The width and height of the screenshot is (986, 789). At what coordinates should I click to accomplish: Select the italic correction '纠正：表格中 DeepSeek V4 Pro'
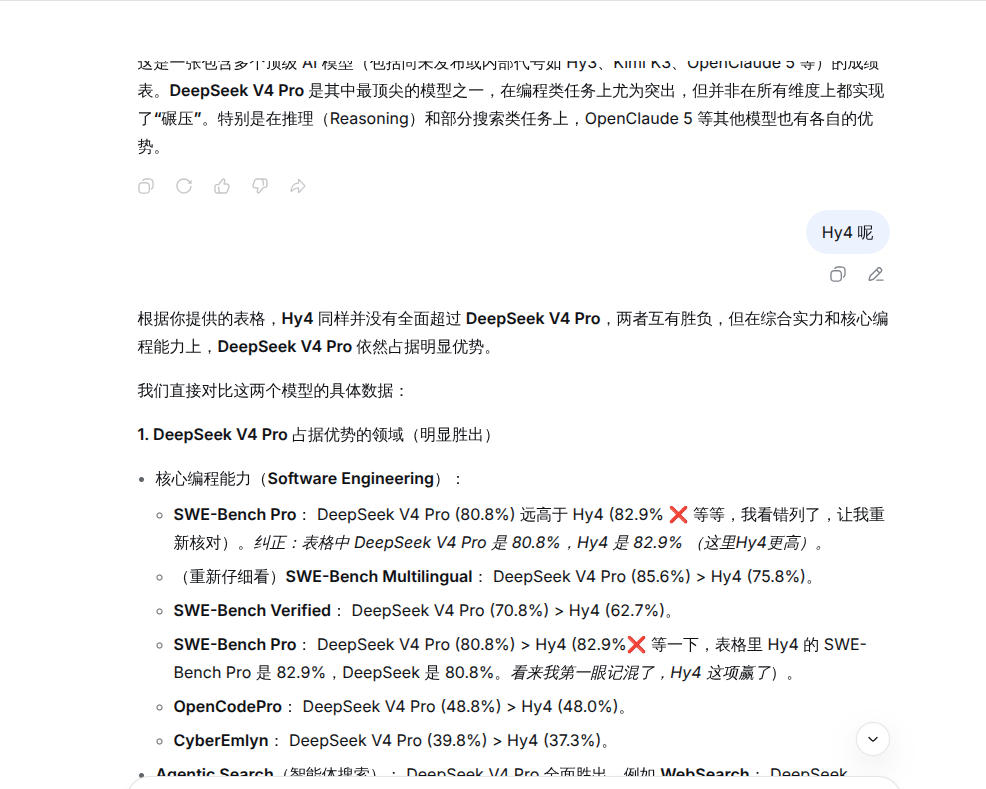click(370, 543)
